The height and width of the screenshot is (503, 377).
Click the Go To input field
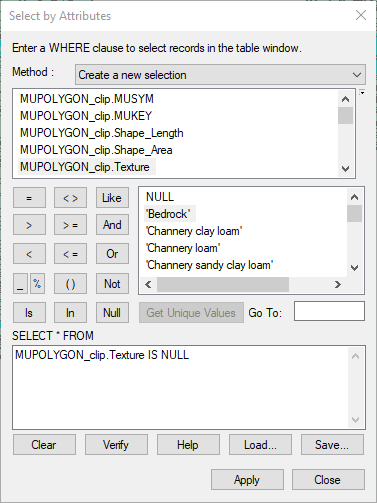tap(329, 311)
